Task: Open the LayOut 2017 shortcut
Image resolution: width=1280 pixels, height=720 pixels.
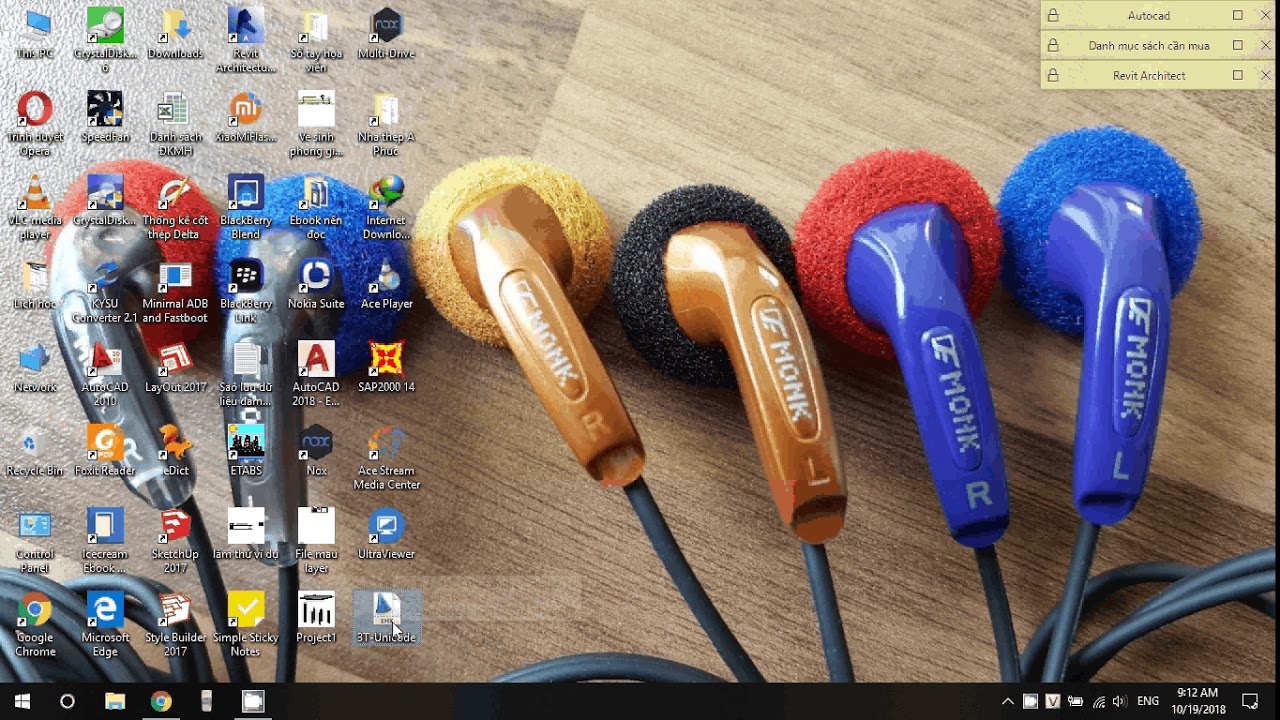Action: click(175, 367)
